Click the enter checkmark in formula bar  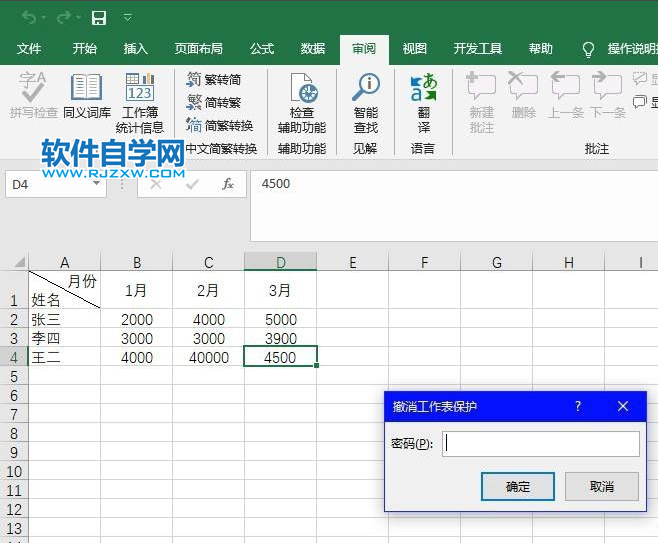click(x=192, y=184)
